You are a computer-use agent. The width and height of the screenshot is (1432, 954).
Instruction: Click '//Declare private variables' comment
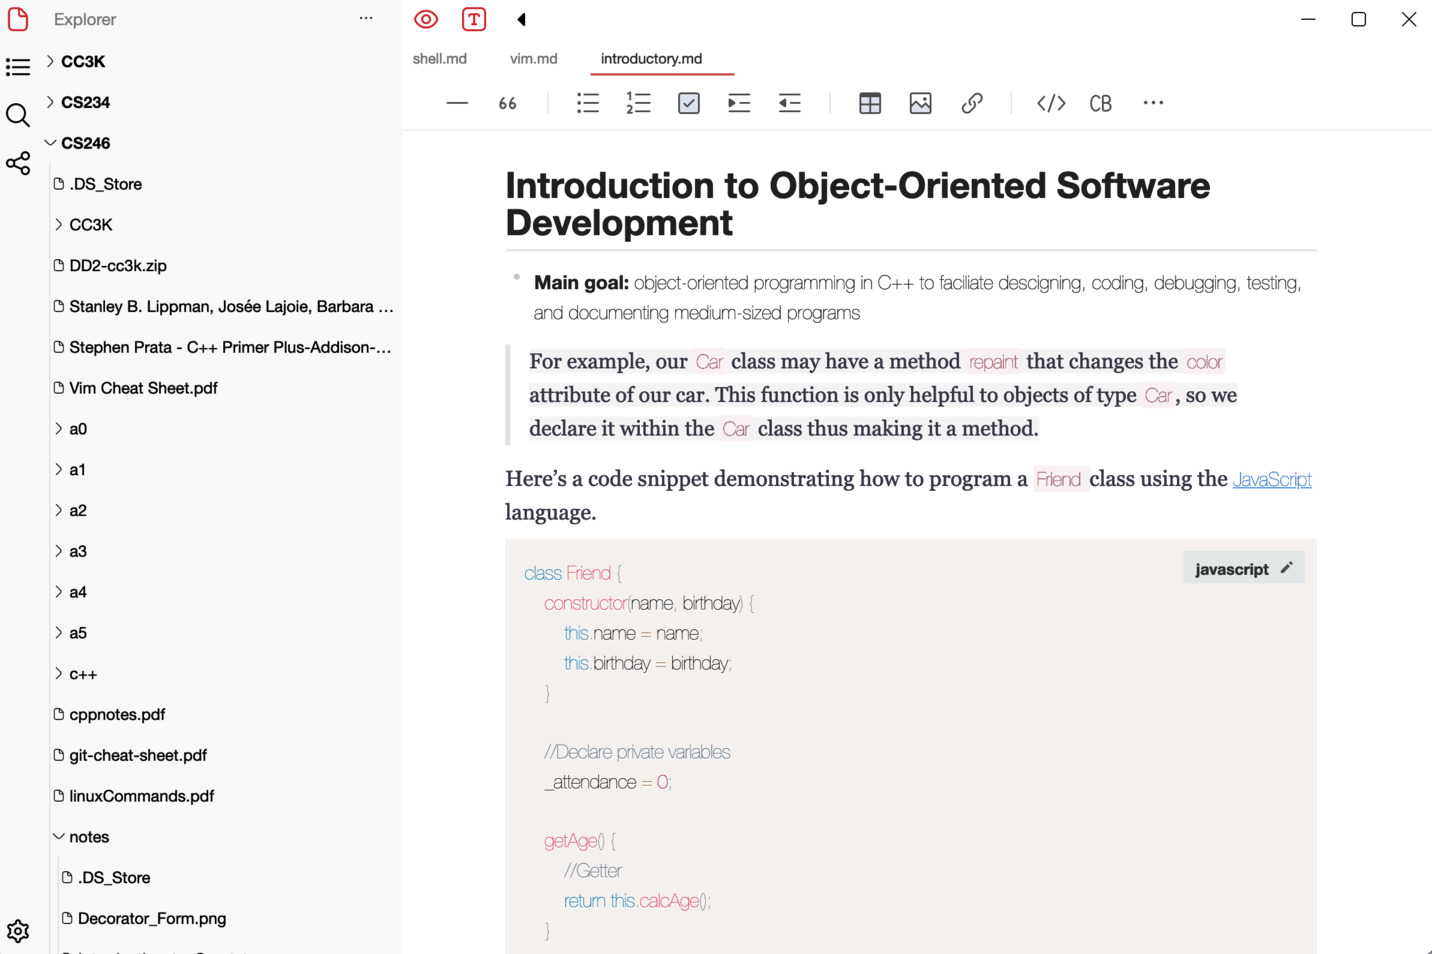[x=637, y=752]
